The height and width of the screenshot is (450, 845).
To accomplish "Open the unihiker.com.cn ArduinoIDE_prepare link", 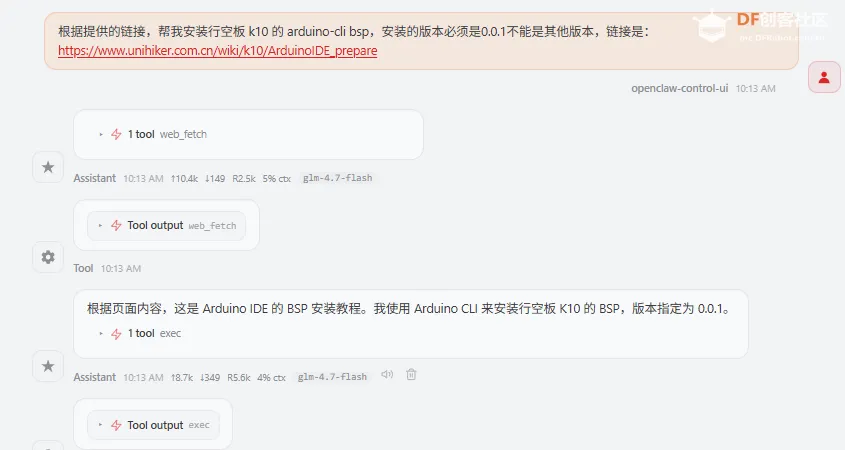I will point(217,51).
